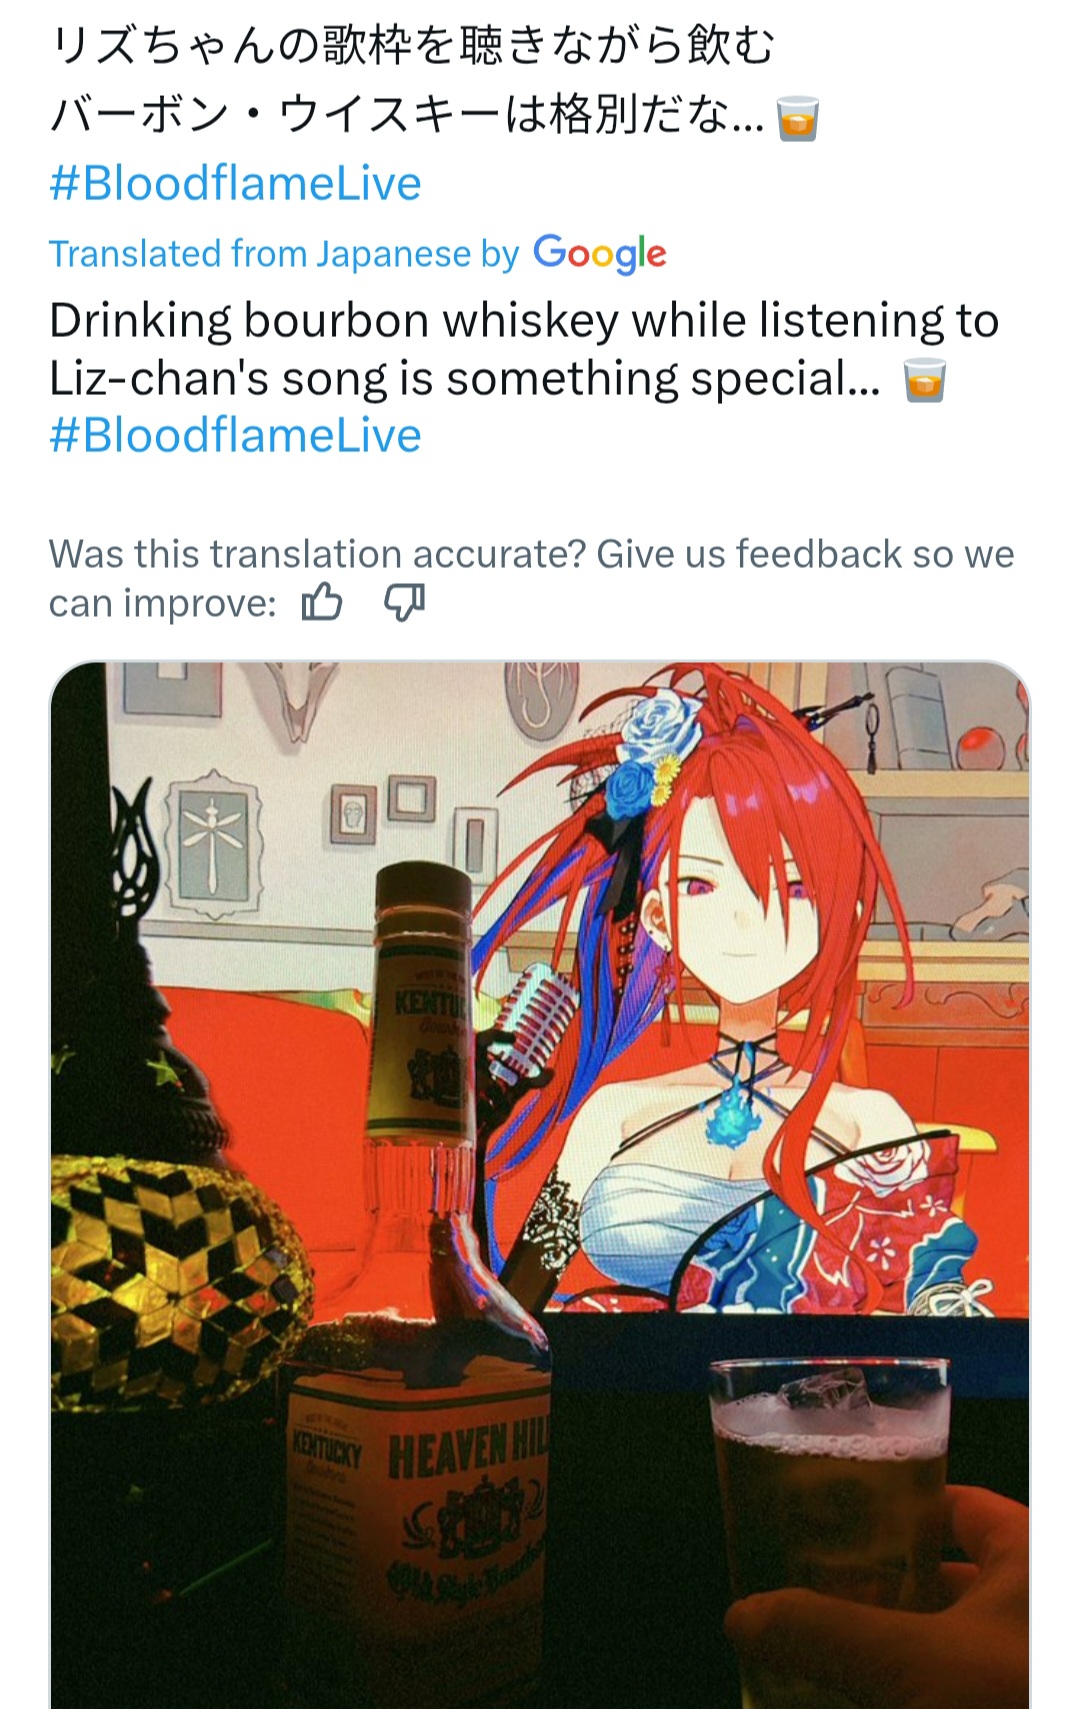The width and height of the screenshot is (1080, 1709).
Task: Tap the whiskey emoji after 'something special...'
Action: pos(924,380)
